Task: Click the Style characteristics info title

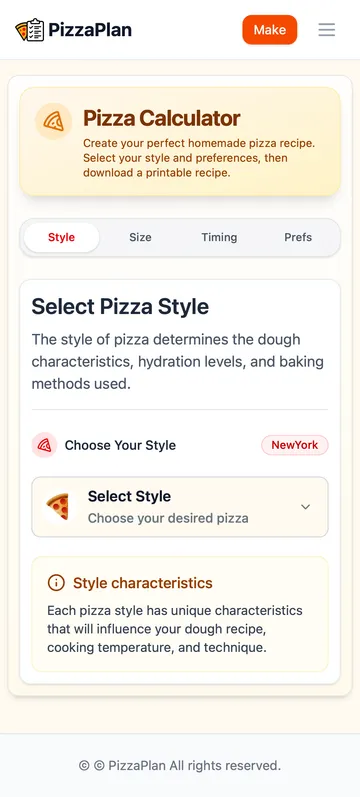Action: pyautogui.click(x=143, y=583)
